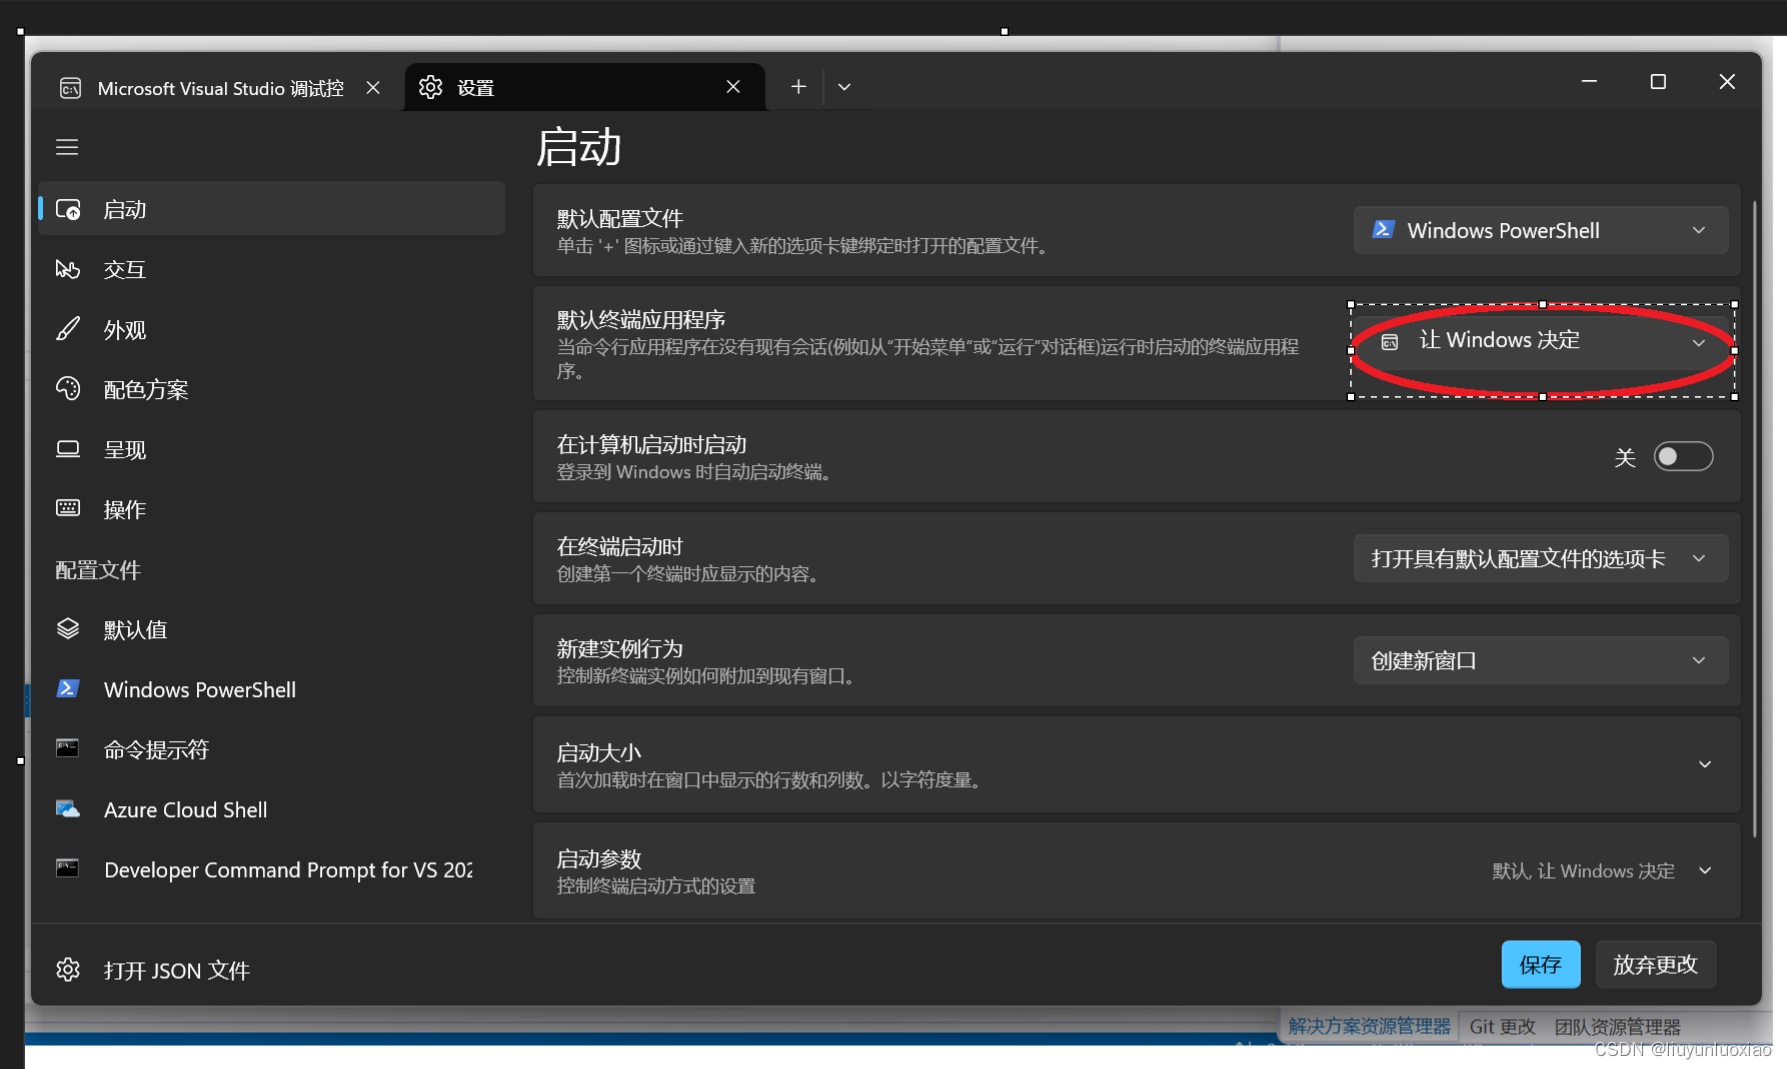Image resolution: width=1787 pixels, height=1069 pixels.
Task: Click Solution Explorer tab in Visual Studio behind
Action: [1369, 1026]
